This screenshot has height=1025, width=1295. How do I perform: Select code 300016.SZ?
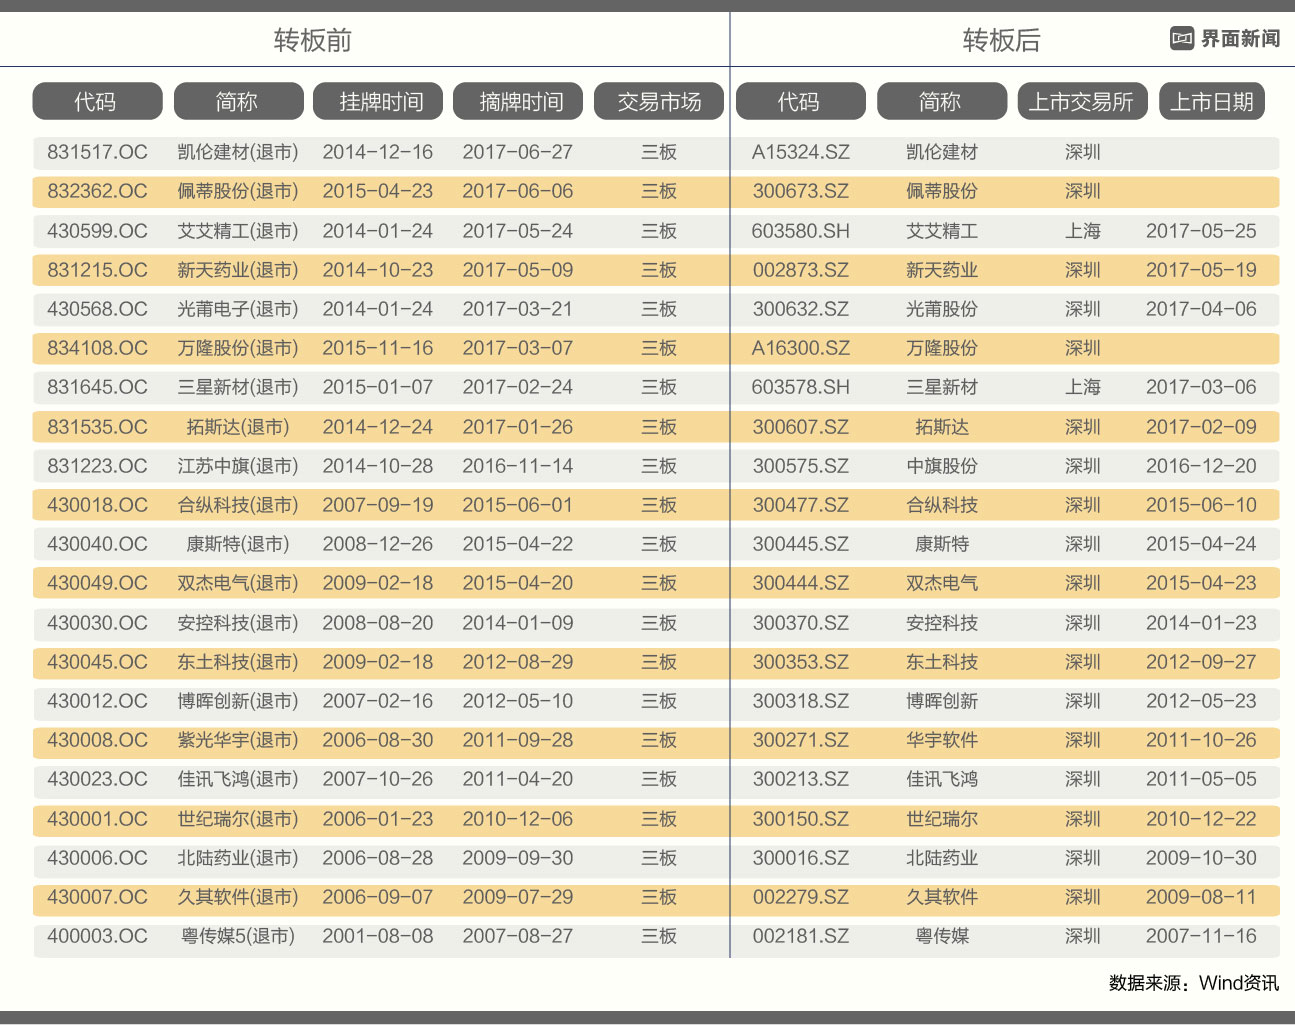click(801, 858)
